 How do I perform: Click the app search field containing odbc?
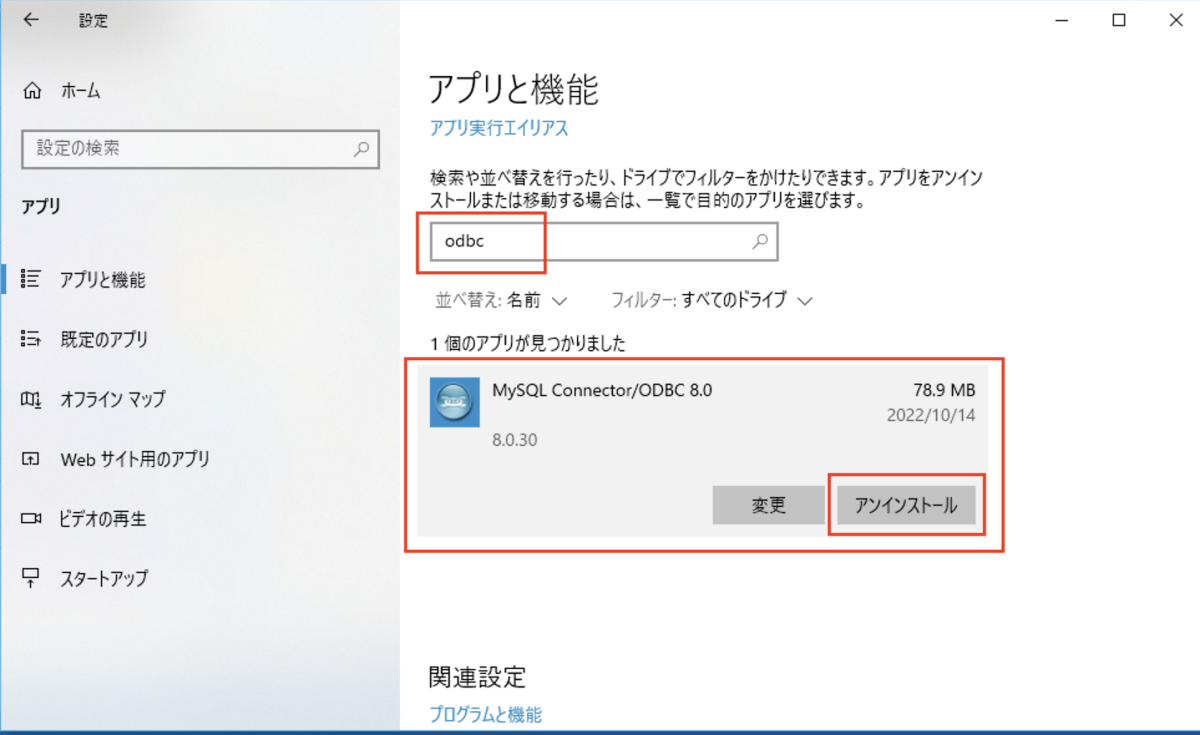[x=603, y=241]
